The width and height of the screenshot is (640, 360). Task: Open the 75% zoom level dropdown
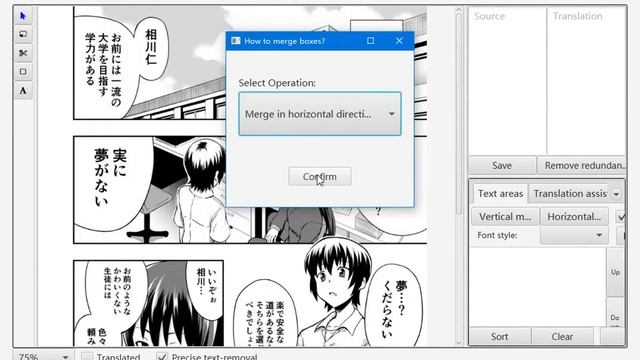43,356
